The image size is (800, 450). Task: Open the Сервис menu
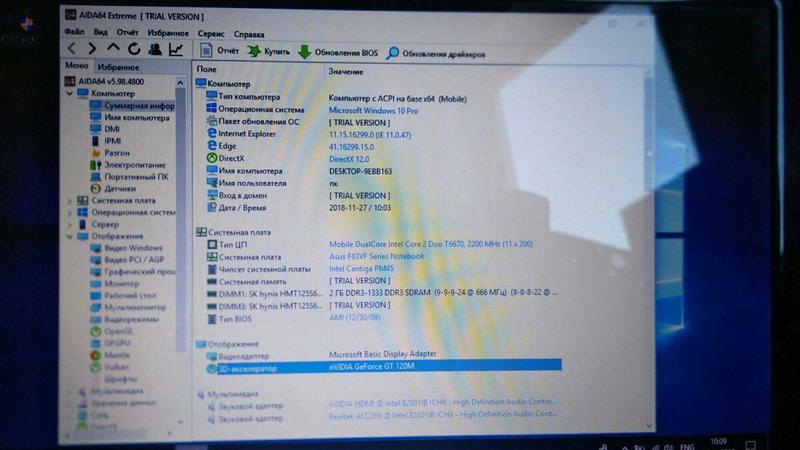pyautogui.click(x=211, y=34)
